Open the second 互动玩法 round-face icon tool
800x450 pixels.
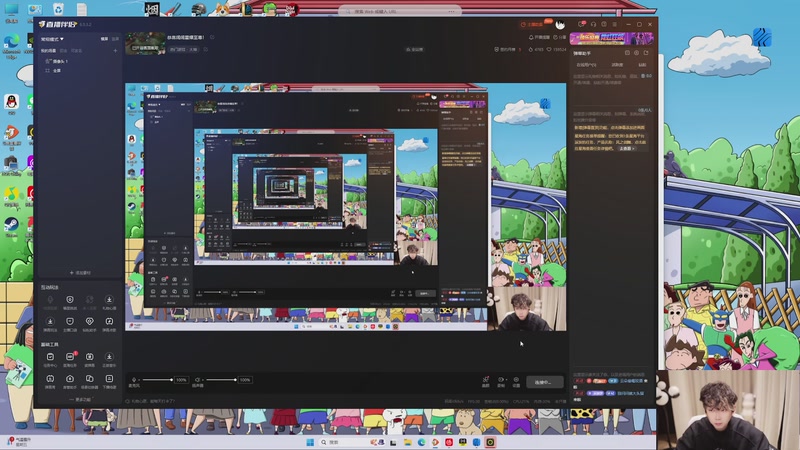[70, 302]
